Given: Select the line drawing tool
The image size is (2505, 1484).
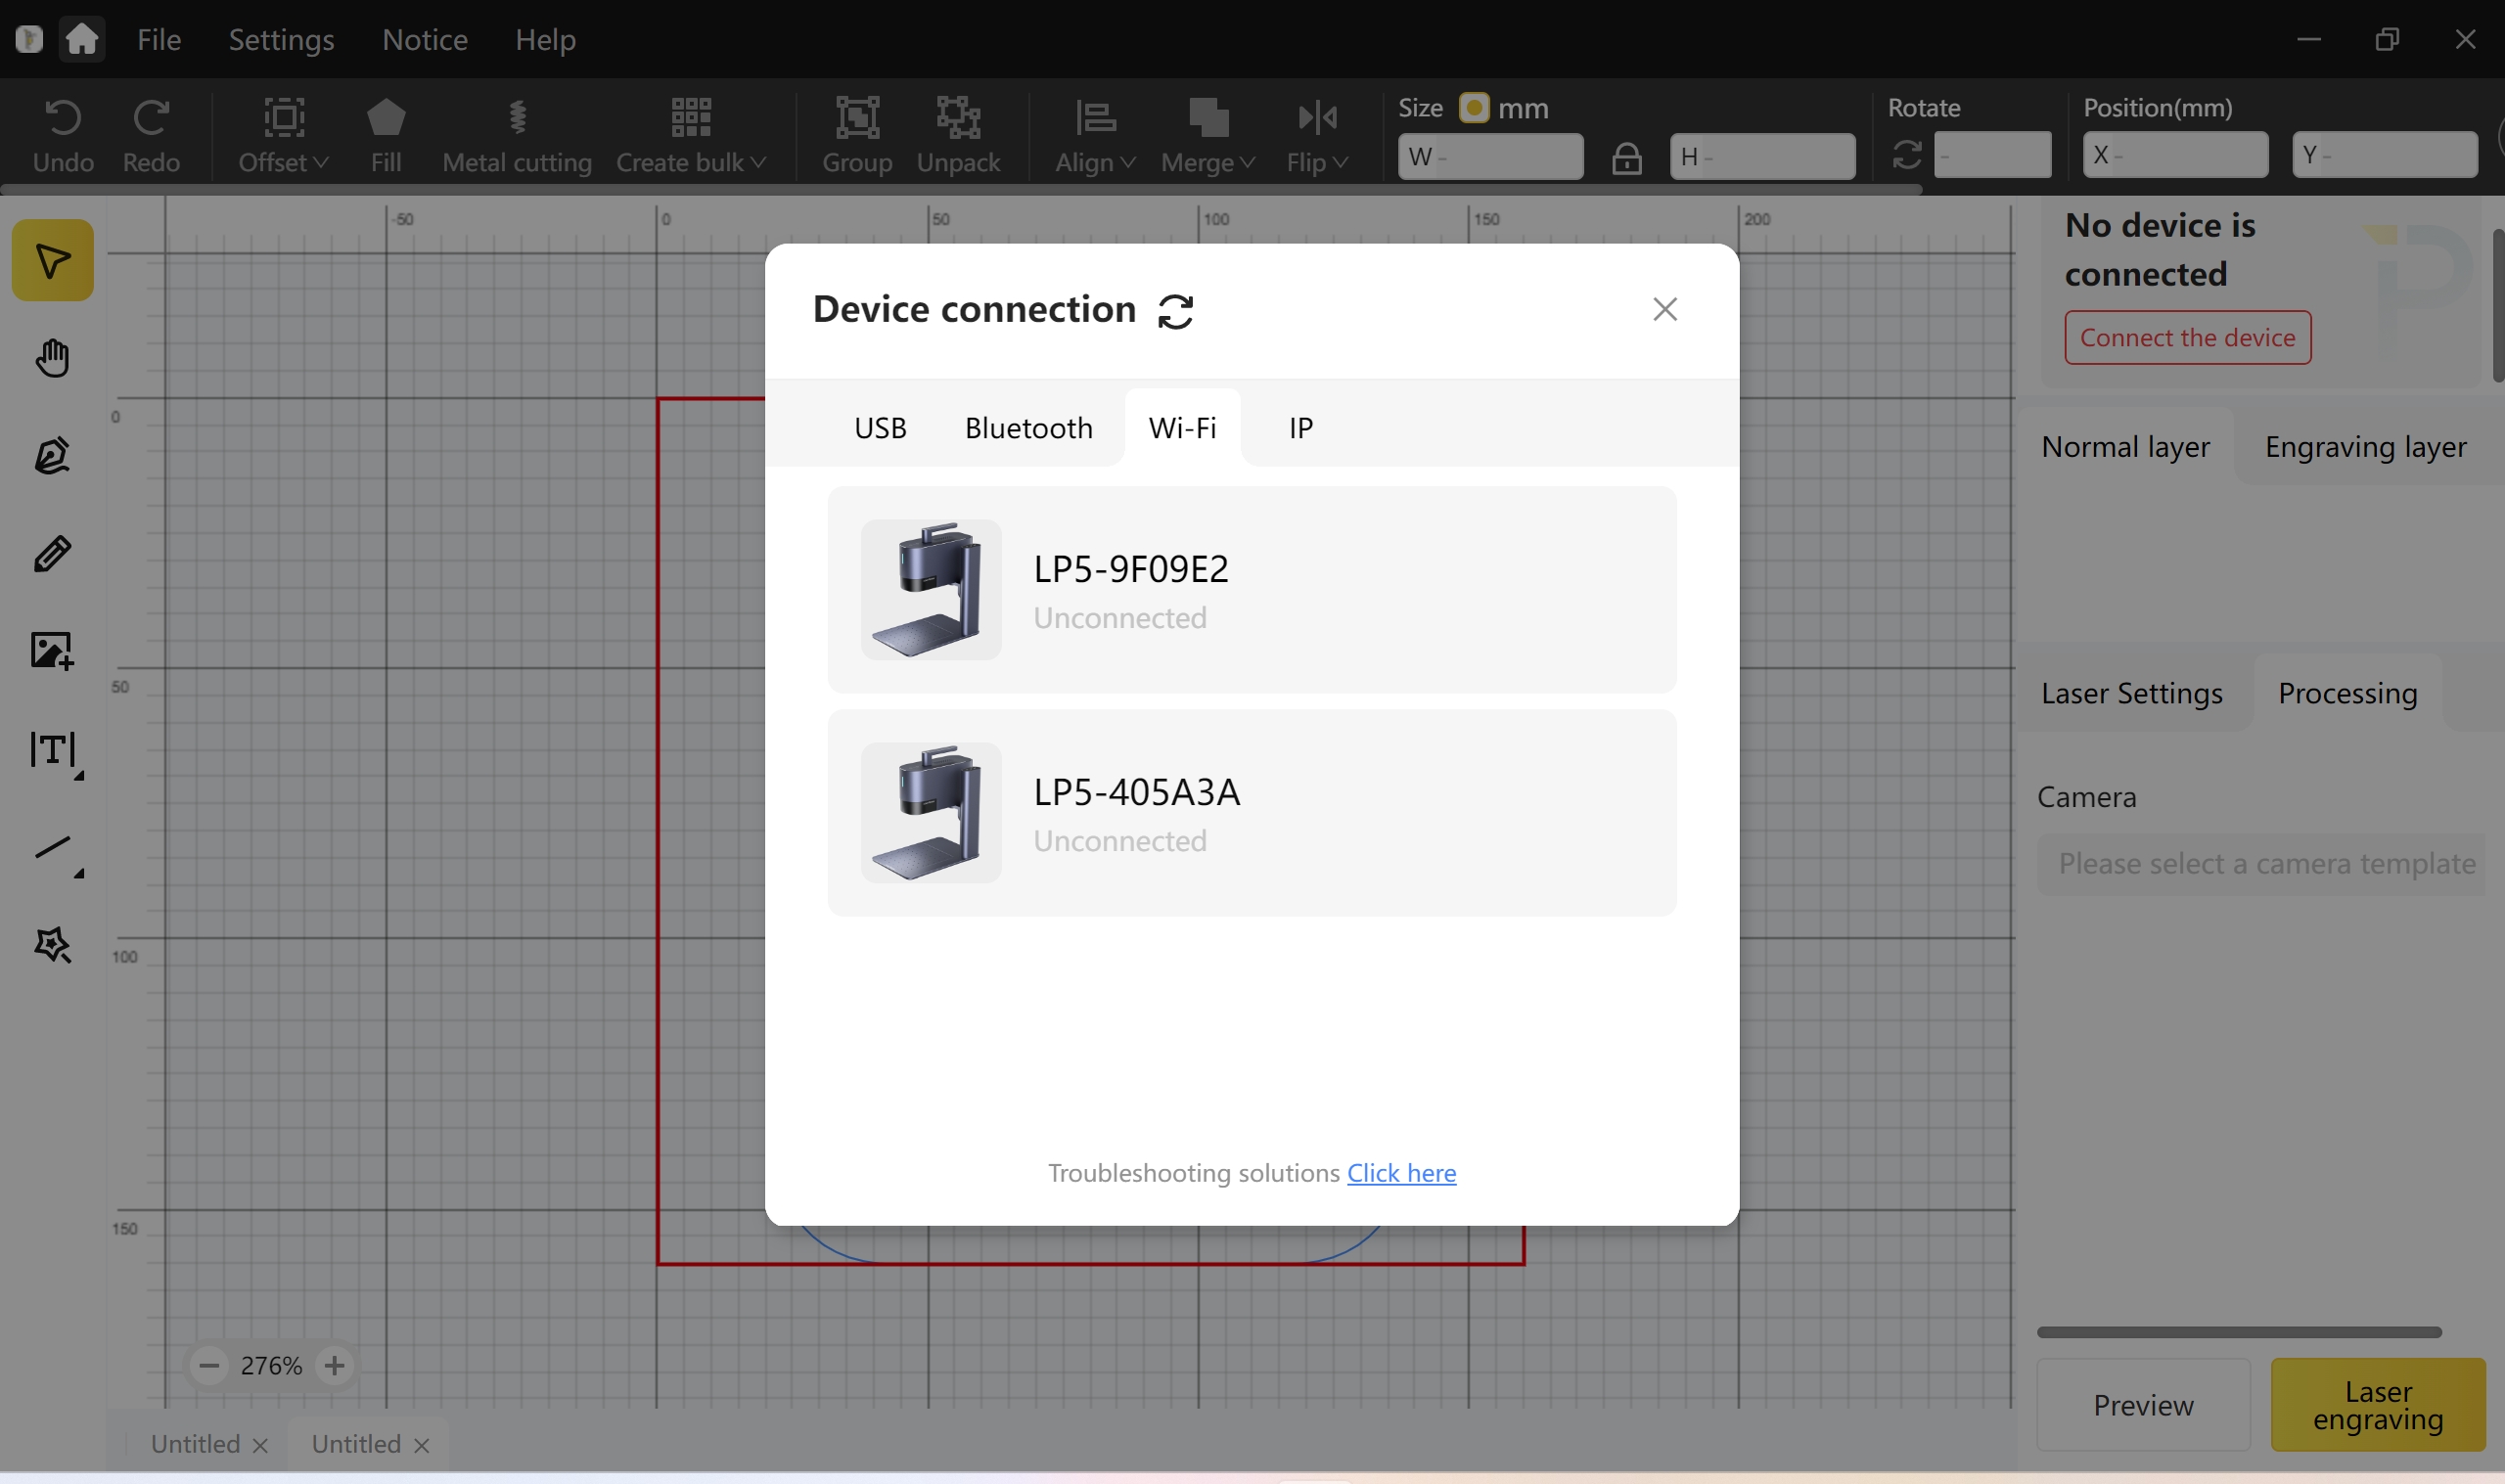Looking at the screenshot, I should (52, 848).
